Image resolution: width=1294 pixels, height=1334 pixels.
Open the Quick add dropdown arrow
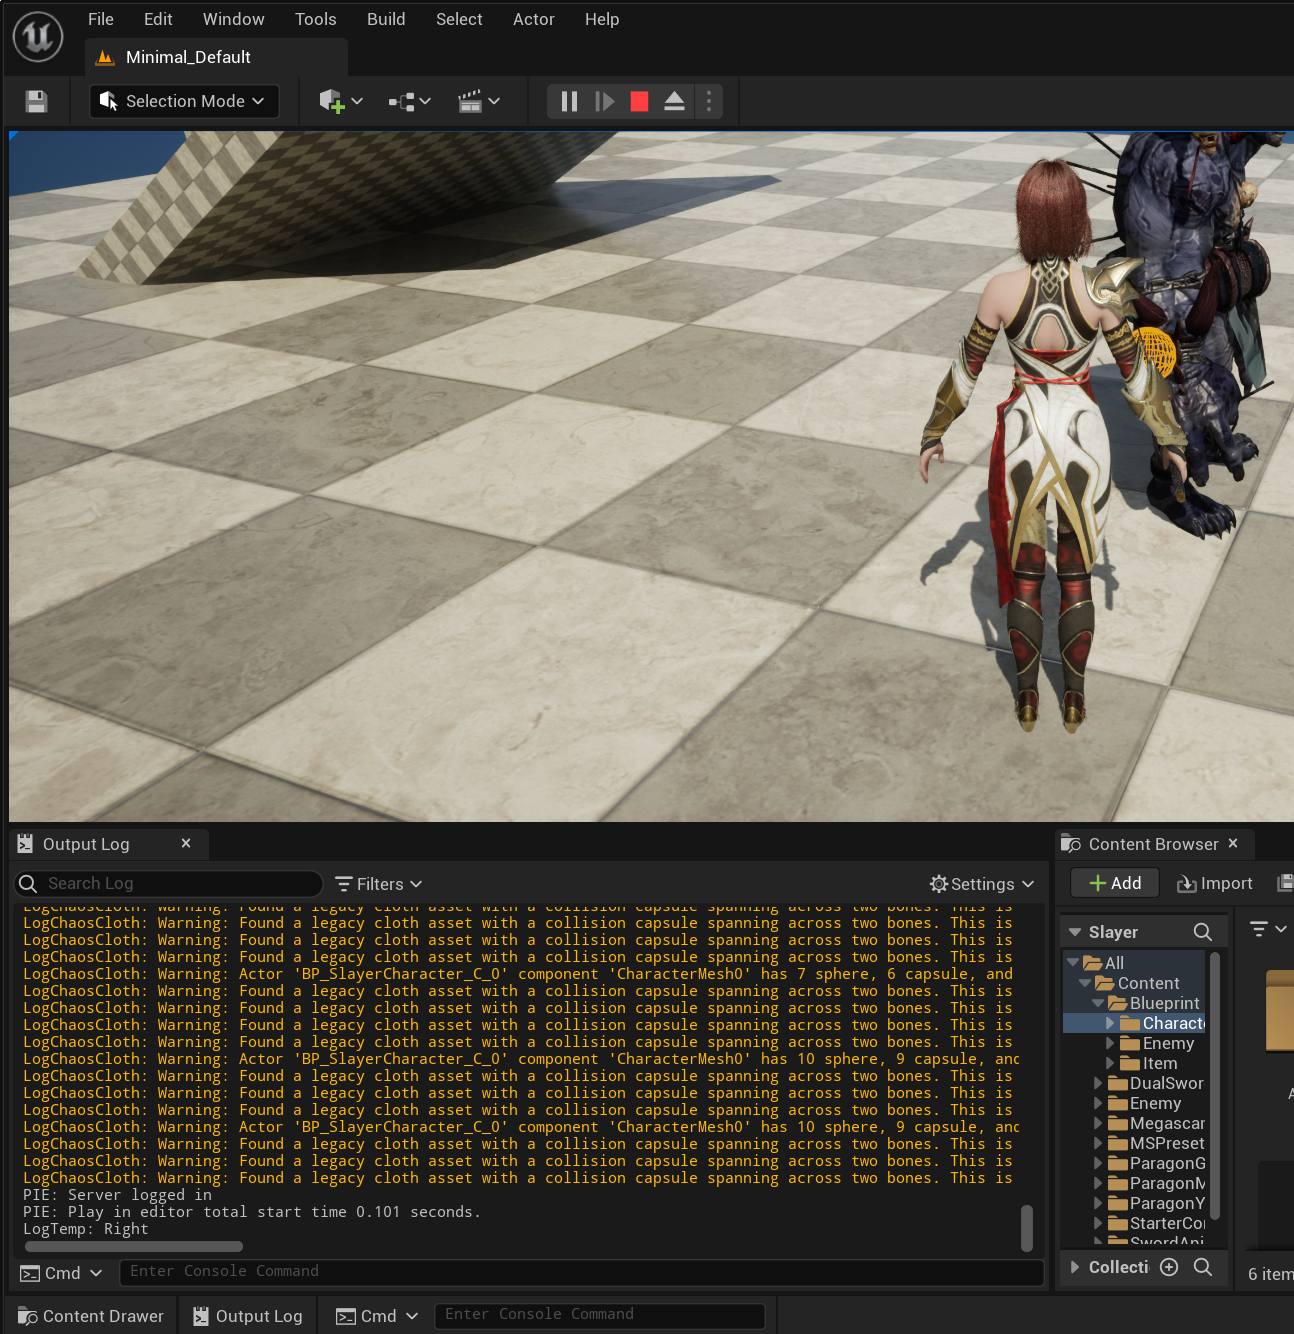(x=357, y=101)
